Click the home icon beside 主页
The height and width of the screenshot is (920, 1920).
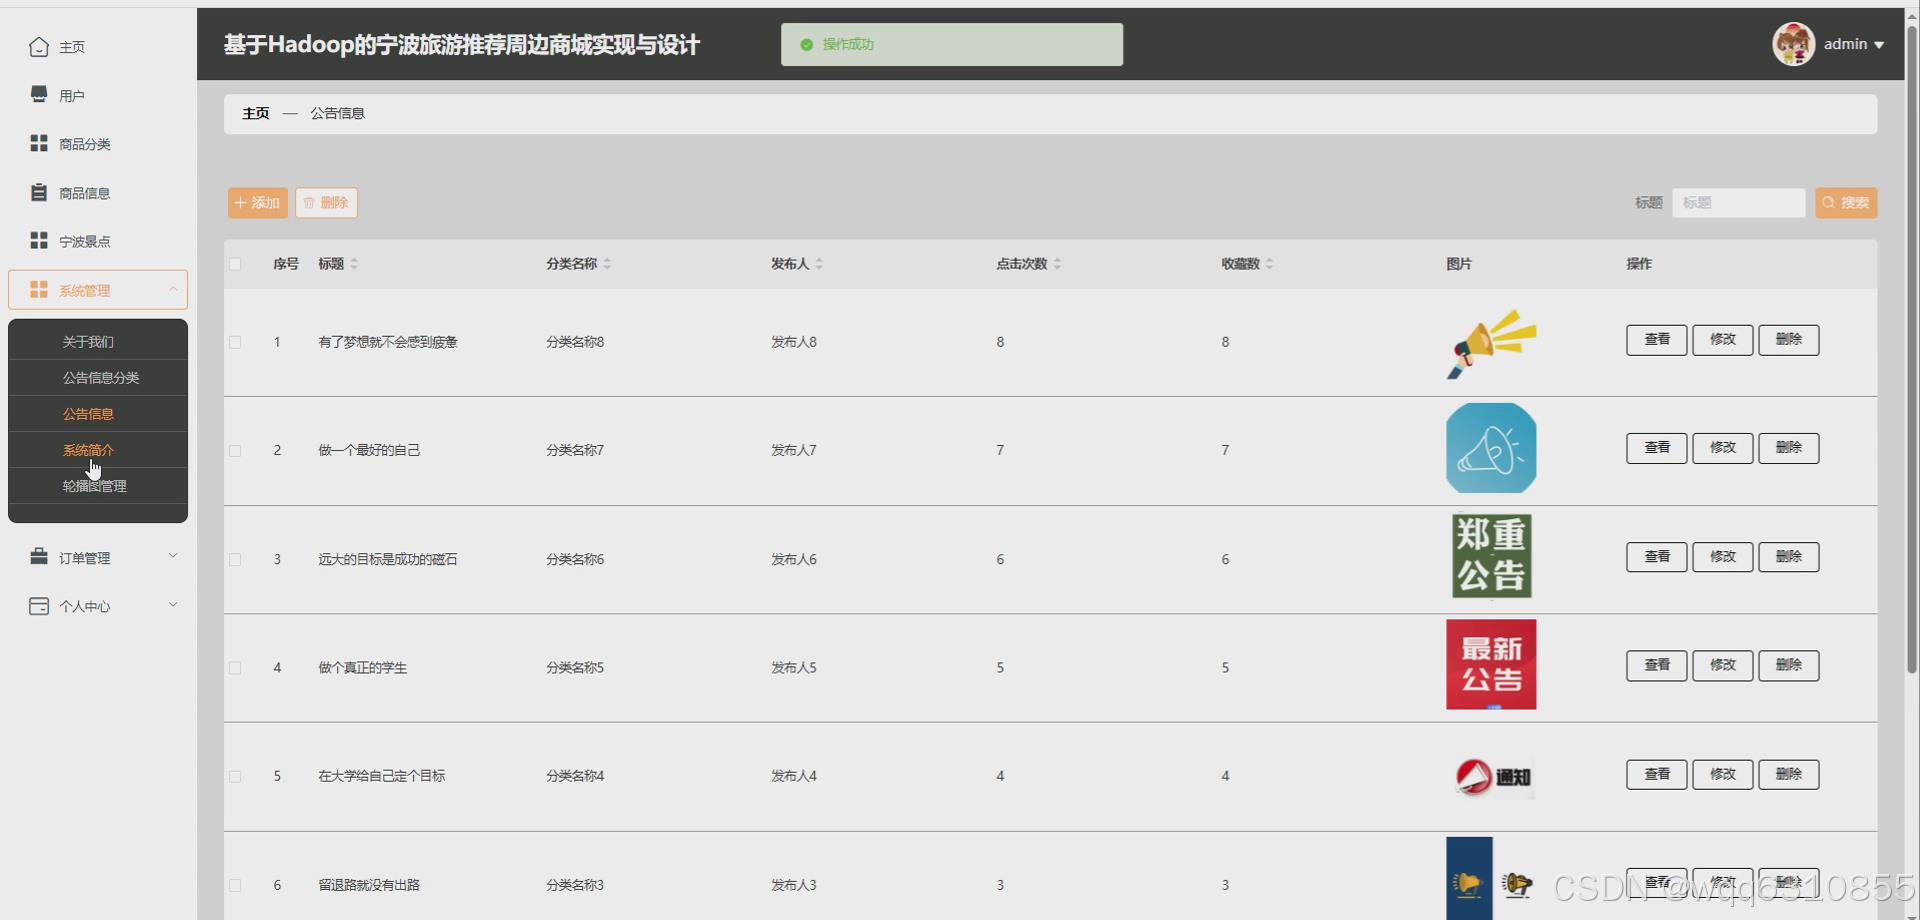(x=39, y=47)
